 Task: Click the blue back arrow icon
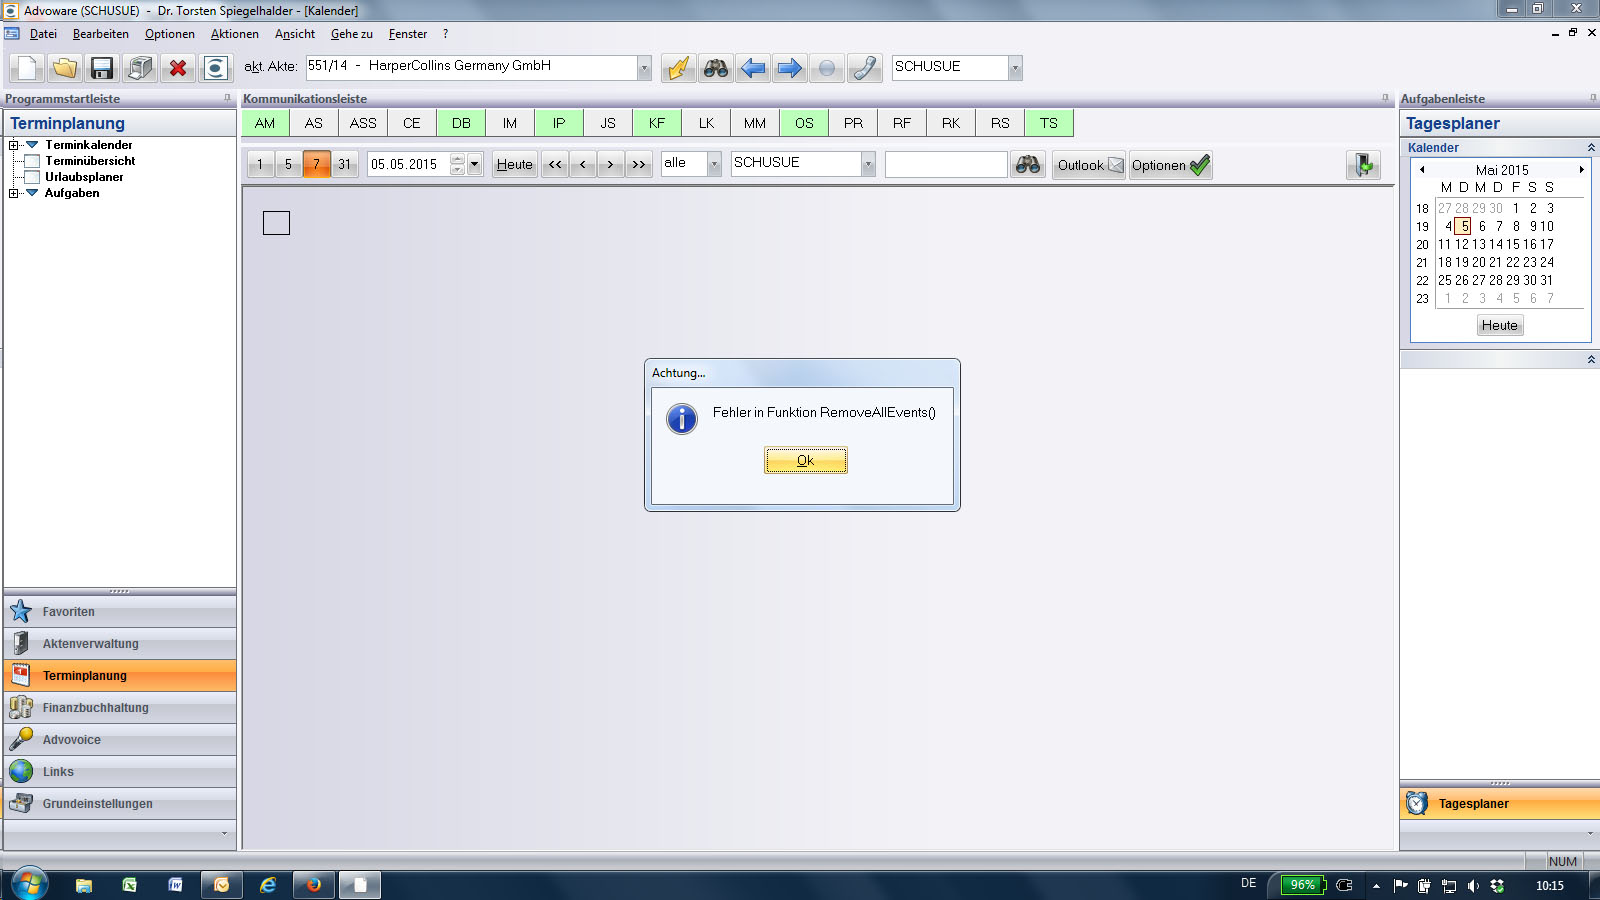753,68
